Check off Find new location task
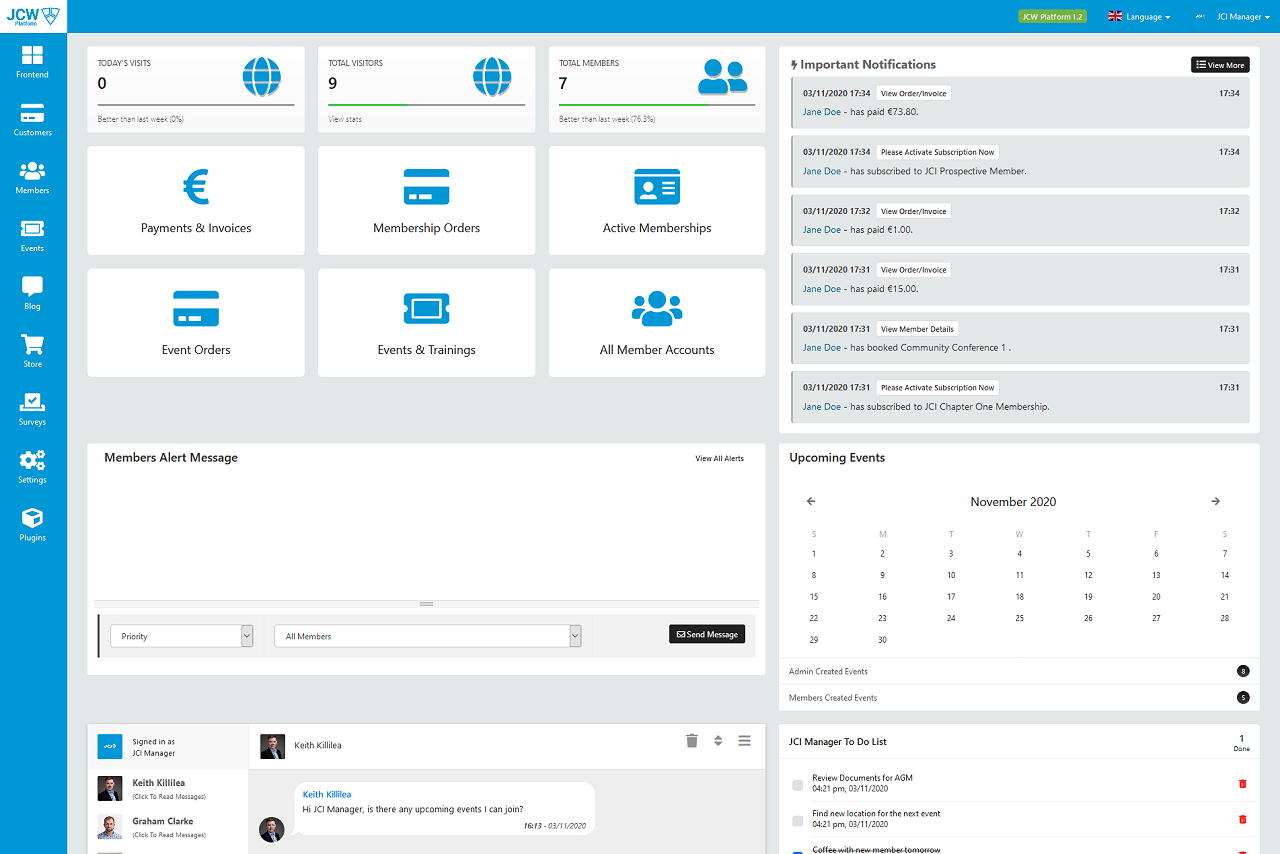Image resolution: width=1280 pixels, height=854 pixels. [797, 820]
